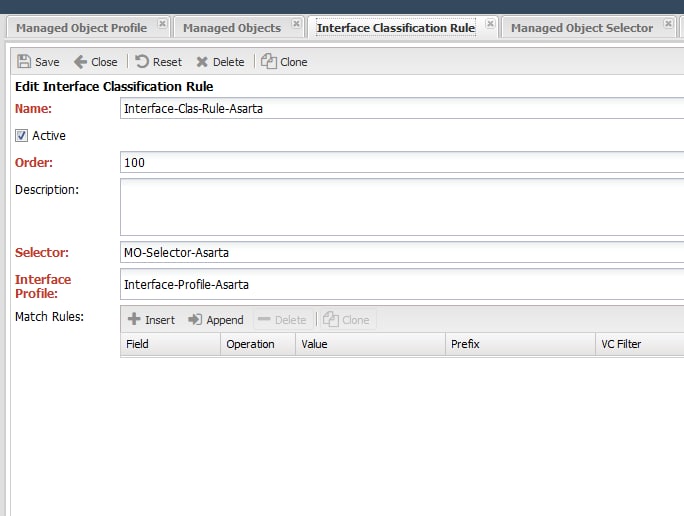The height and width of the screenshot is (516, 684).
Task: Click the Delete button label in top toolbar
Action: (x=229, y=62)
